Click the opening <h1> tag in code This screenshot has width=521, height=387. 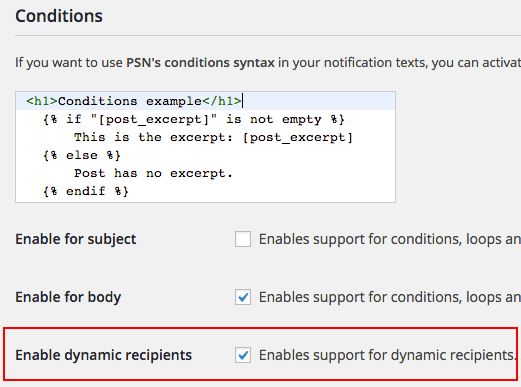42,101
